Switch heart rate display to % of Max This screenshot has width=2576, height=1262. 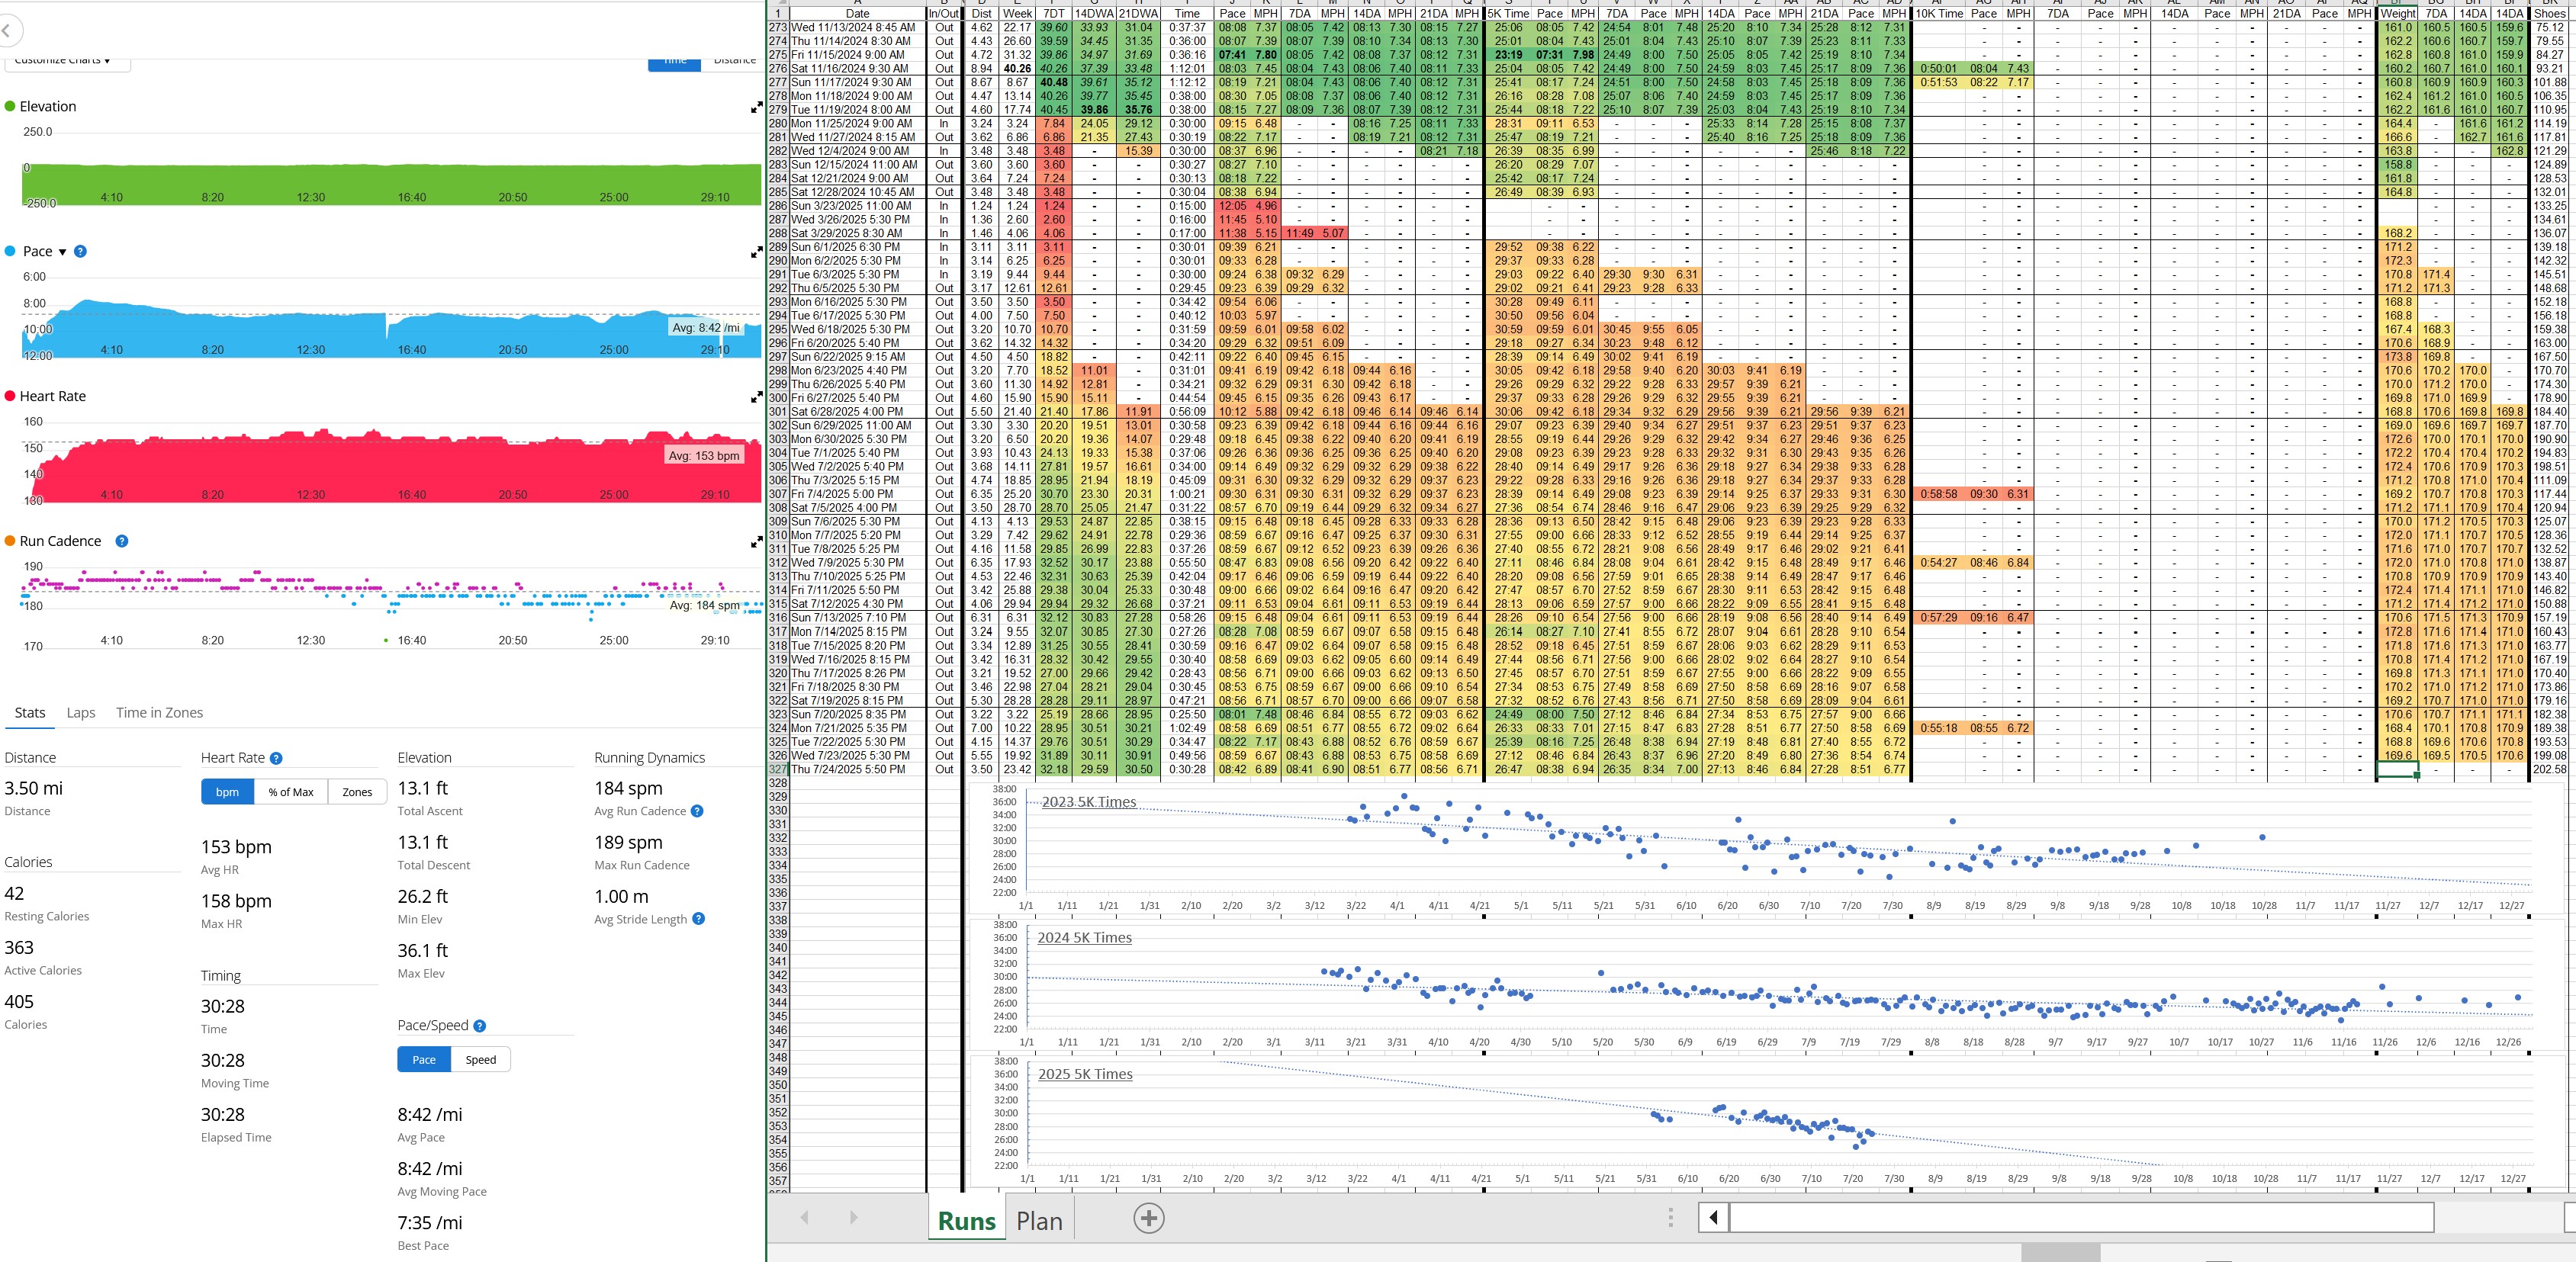(x=290, y=792)
